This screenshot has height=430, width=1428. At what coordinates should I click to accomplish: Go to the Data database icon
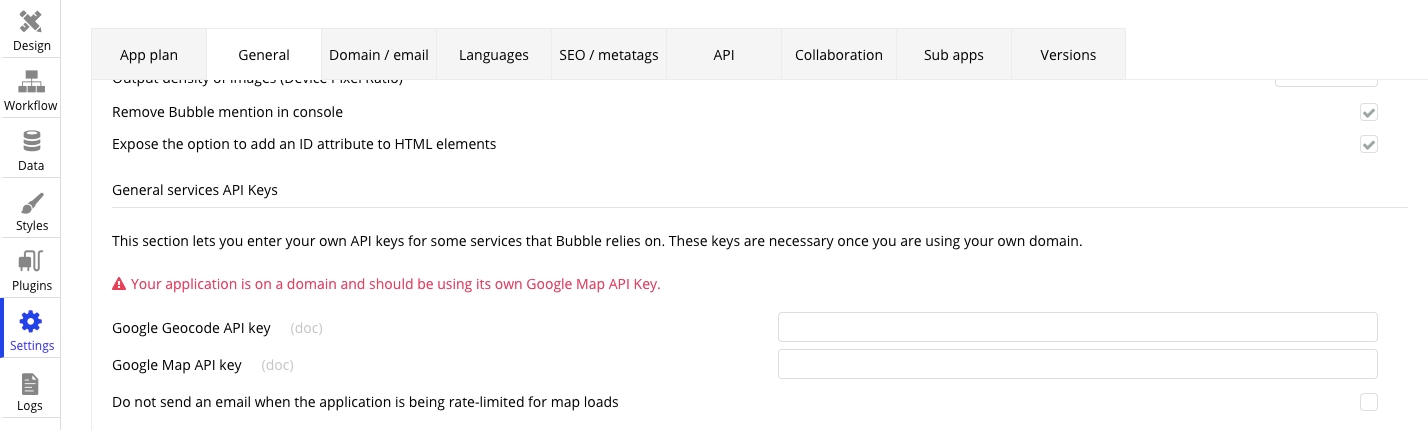click(30, 142)
